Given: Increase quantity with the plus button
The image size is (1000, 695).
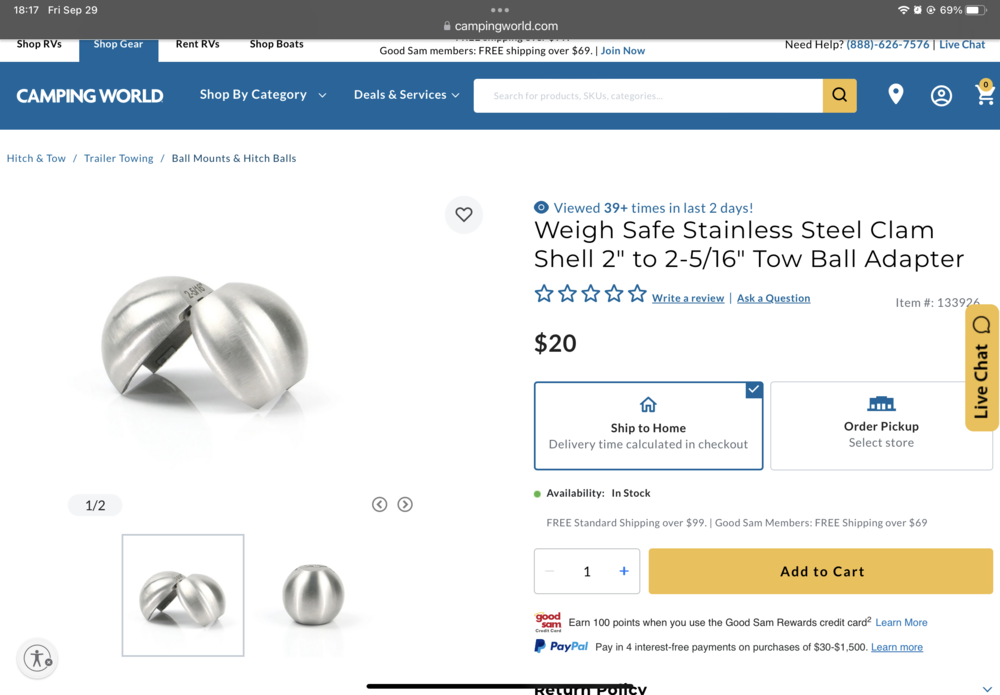Looking at the screenshot, I should (x=624, y=571).
